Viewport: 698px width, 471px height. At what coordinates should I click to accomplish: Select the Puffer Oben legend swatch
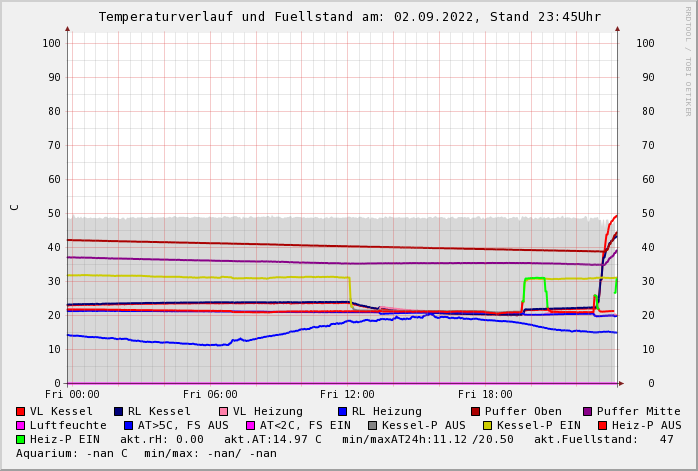coord(475,411)
